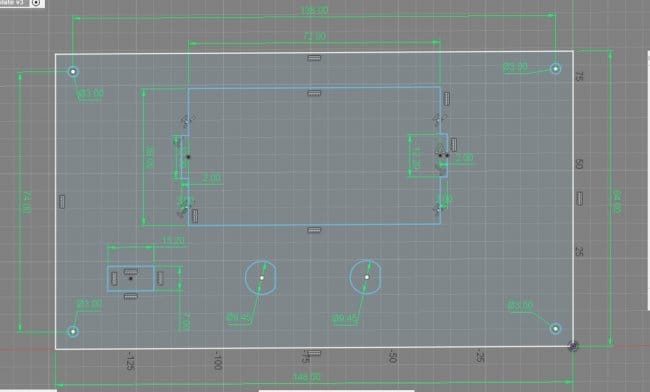The width and height of the screenshot is (650, 392).
Task: Select the top-left Ø3.00 mounting hole
Action: (x=73, y=72)
